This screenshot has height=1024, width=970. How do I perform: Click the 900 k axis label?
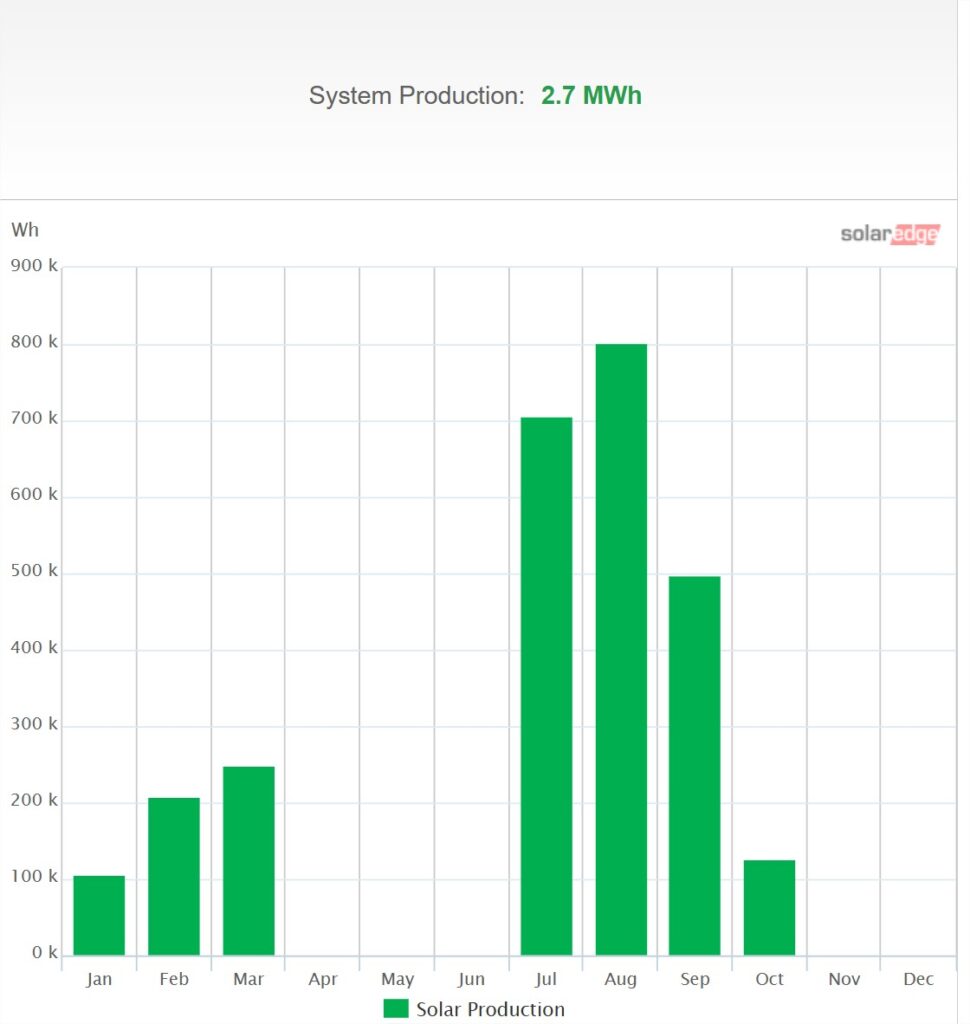34,265
